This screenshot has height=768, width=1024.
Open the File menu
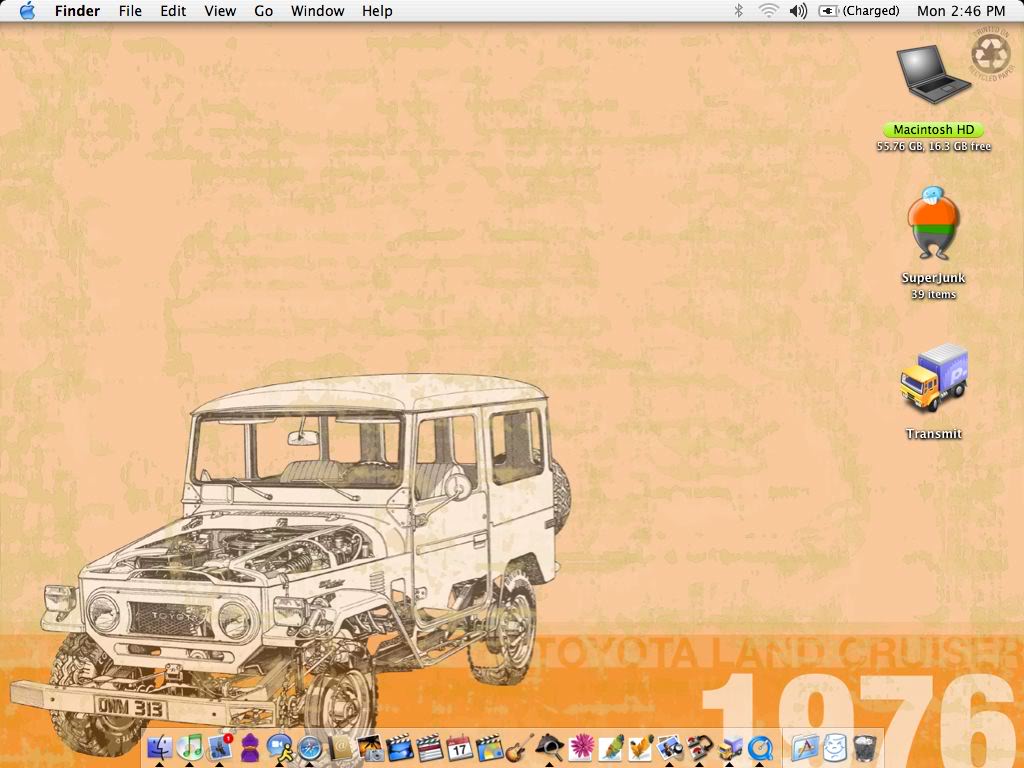[x=130, y=11]
